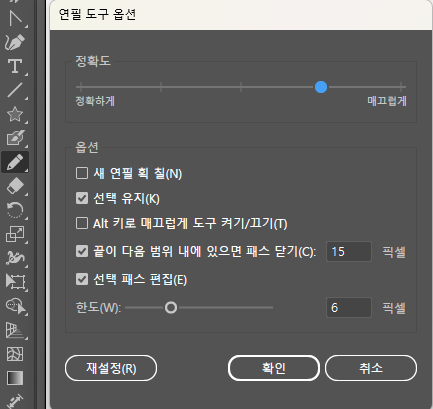This screenshot has height=409, width=433.
Task: Select the Perspective Grid tool
Action: pyautogui.click(x=15, y=330)
